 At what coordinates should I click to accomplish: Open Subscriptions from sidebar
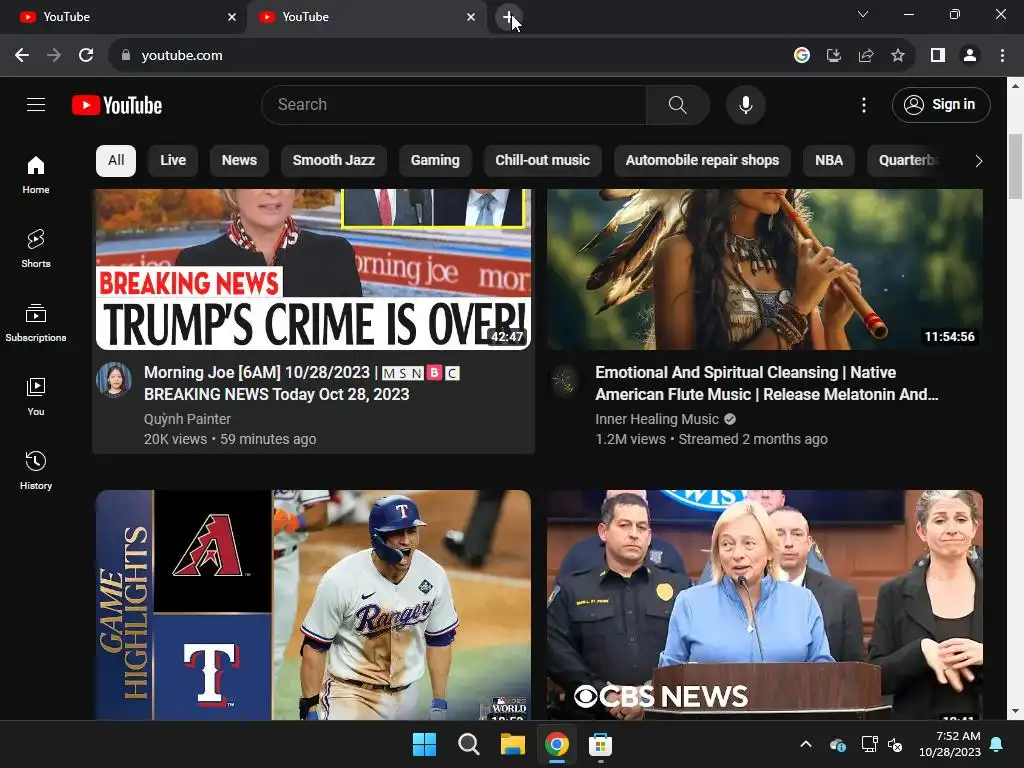[36, 323]
